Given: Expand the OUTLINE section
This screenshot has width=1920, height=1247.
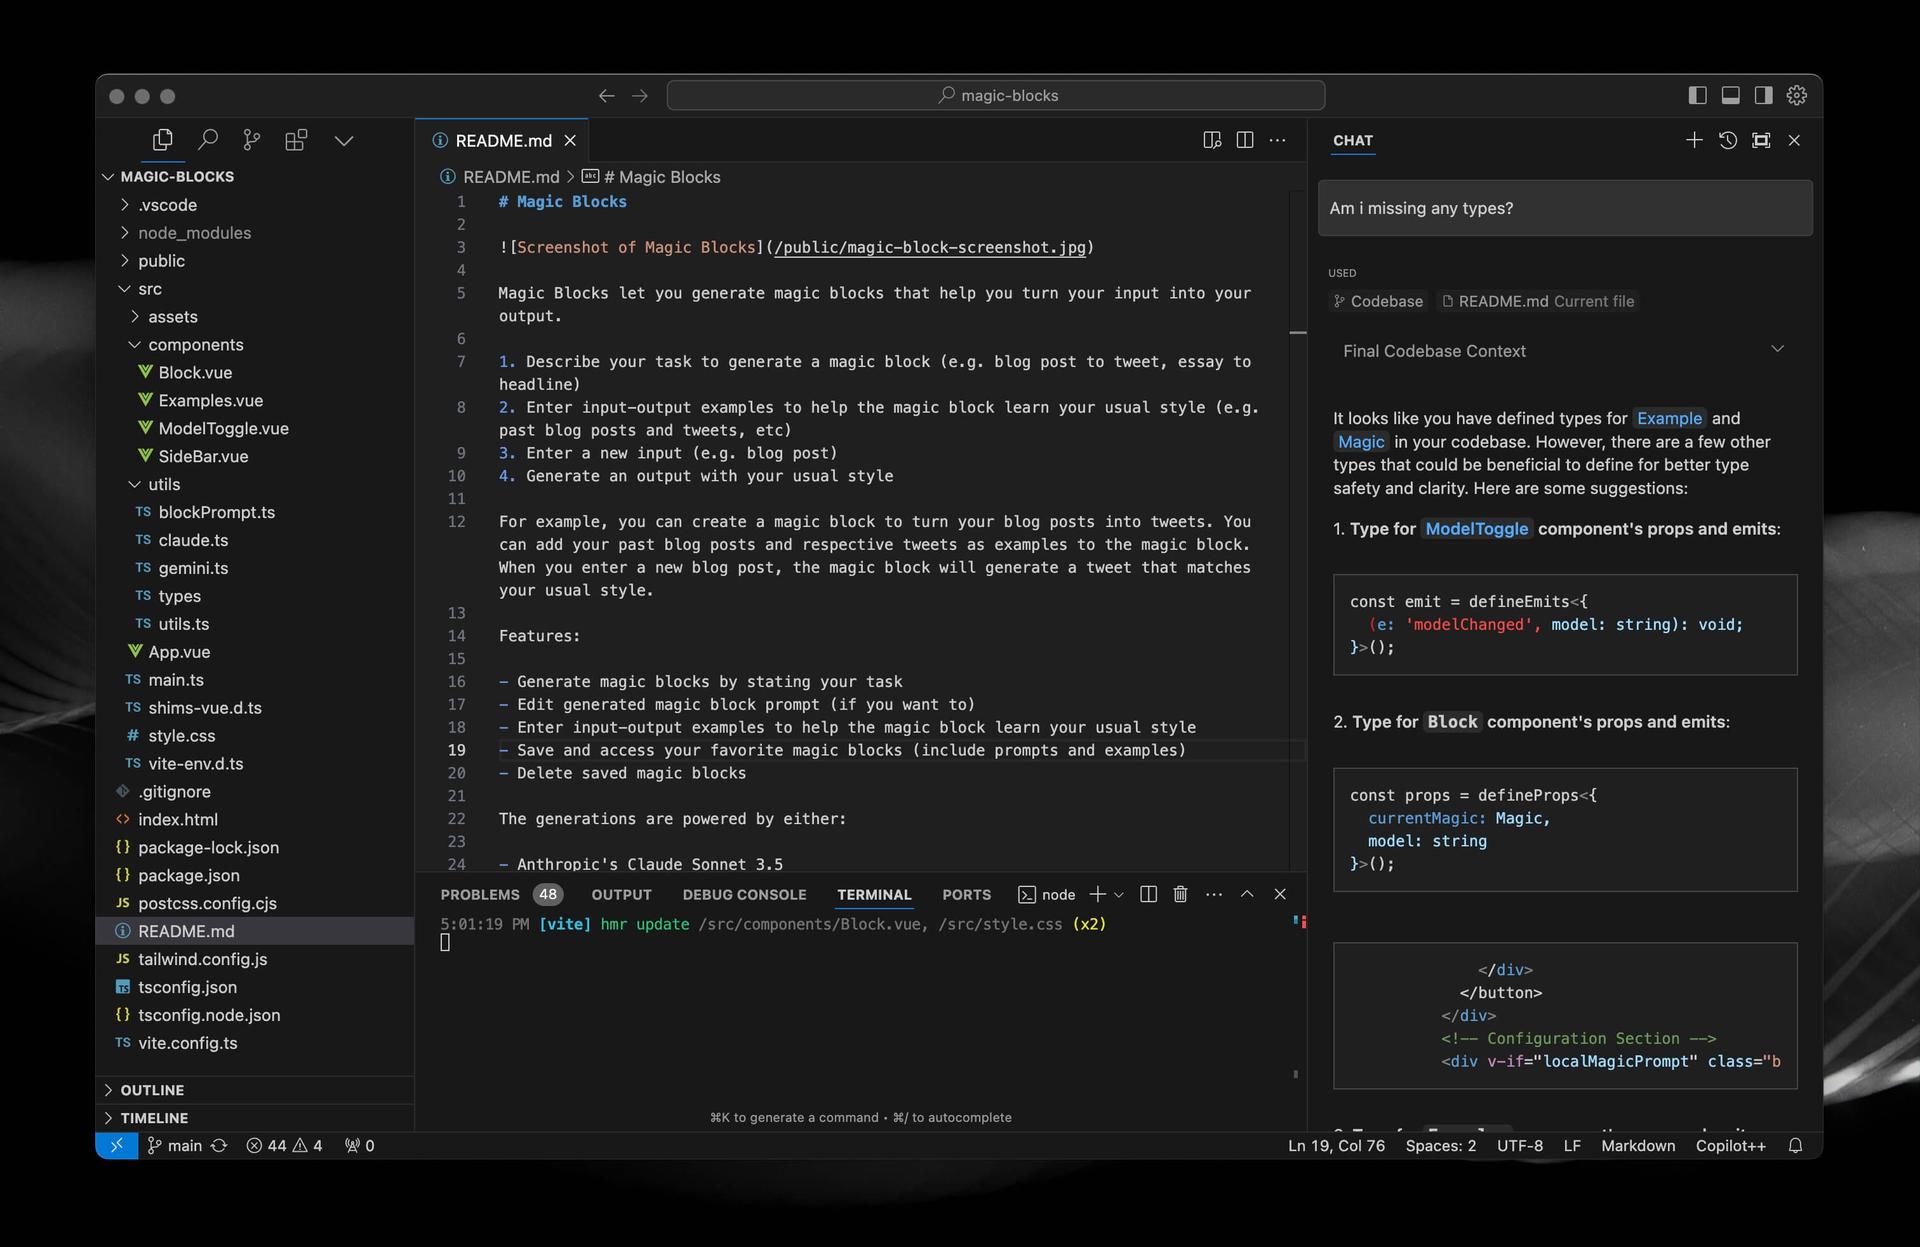Looking at the screenshot, I should click(x=152, y=1090).
